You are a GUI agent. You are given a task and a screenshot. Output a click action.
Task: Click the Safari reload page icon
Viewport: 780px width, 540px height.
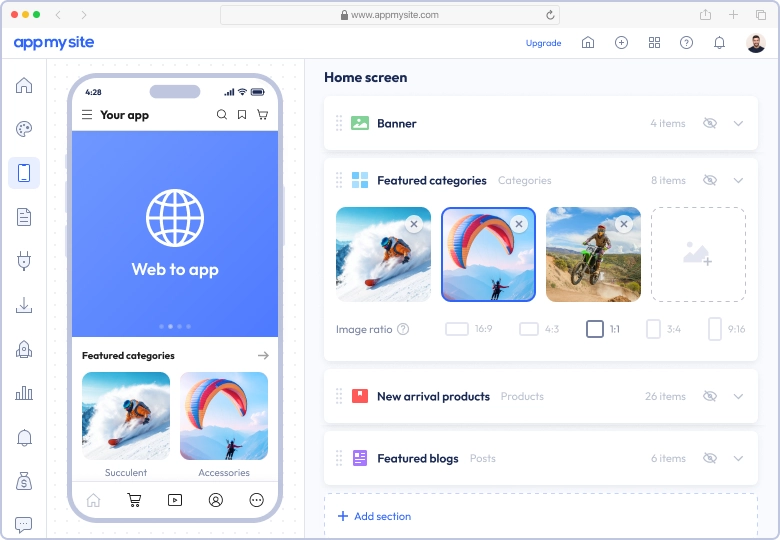[x=550, y=15]
